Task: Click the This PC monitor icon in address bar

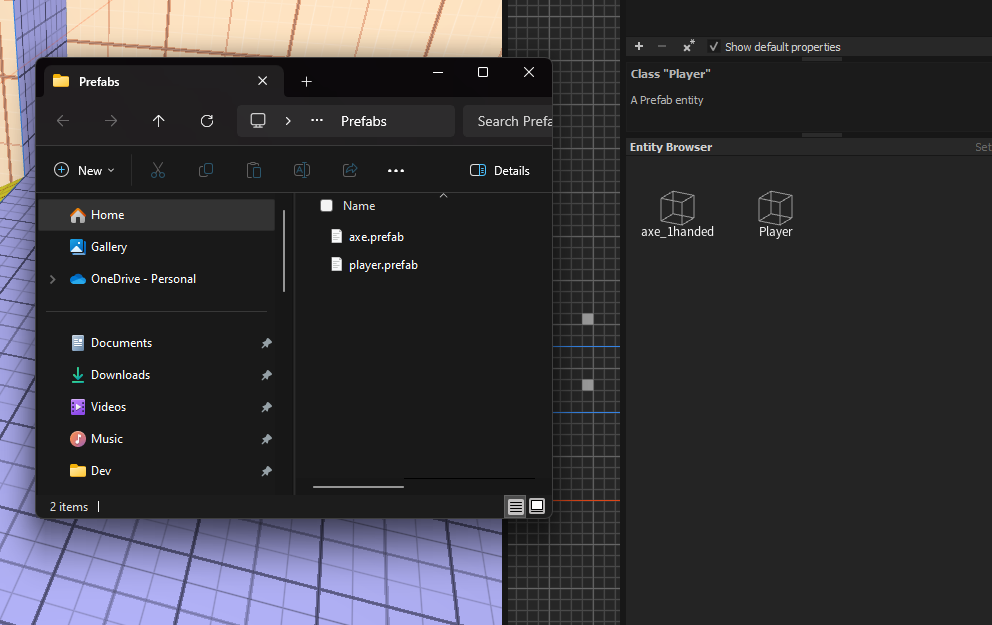Action: point(258,120)
